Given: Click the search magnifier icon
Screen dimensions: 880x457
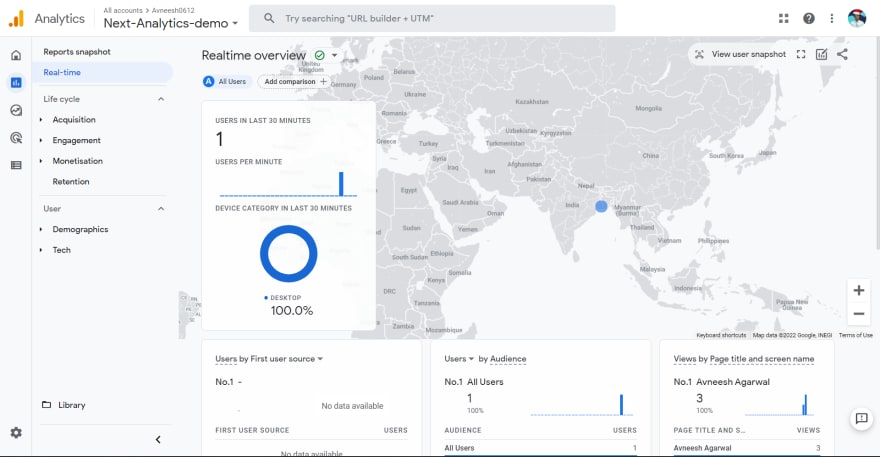Looking at the screenshot, I should [269, 19].
